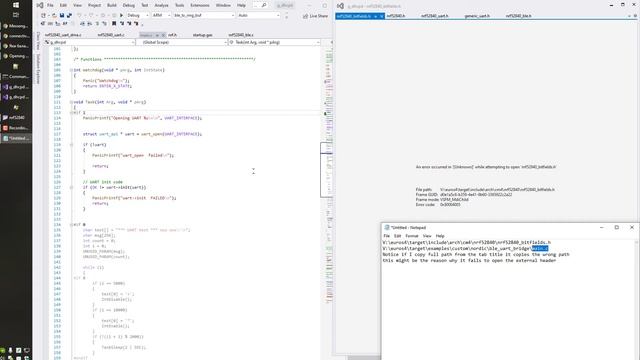Open the Task function member dropdown

(x=274, y=42)
